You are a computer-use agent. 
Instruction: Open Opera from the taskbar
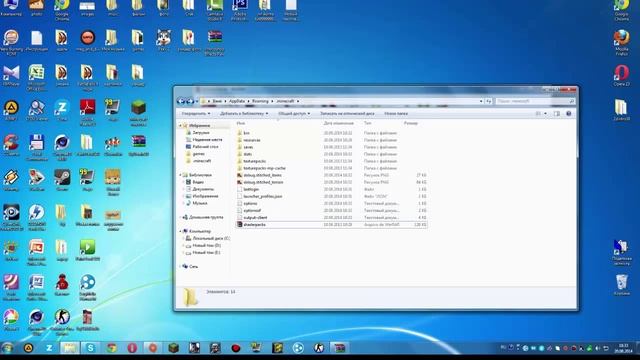point(132,348)
